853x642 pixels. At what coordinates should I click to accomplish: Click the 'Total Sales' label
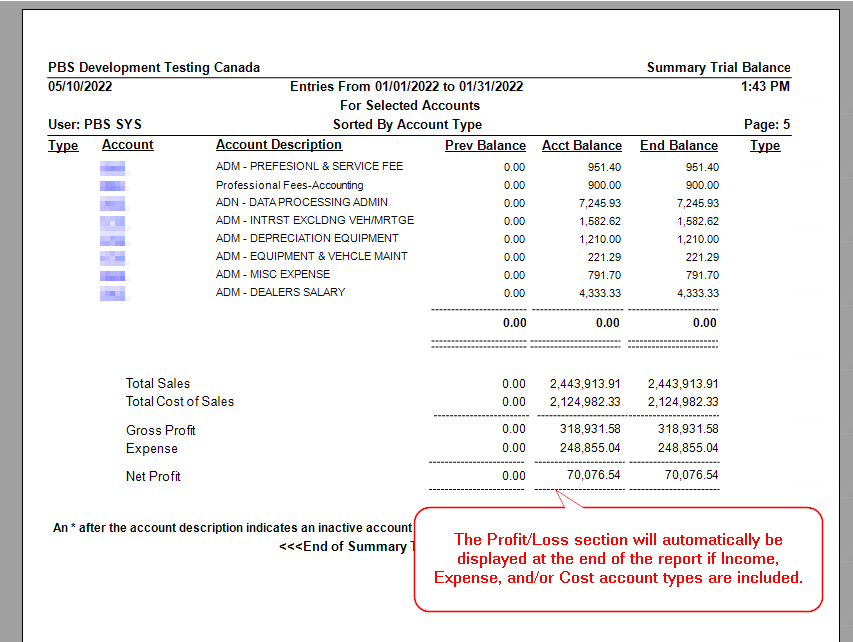pos(158,384)
